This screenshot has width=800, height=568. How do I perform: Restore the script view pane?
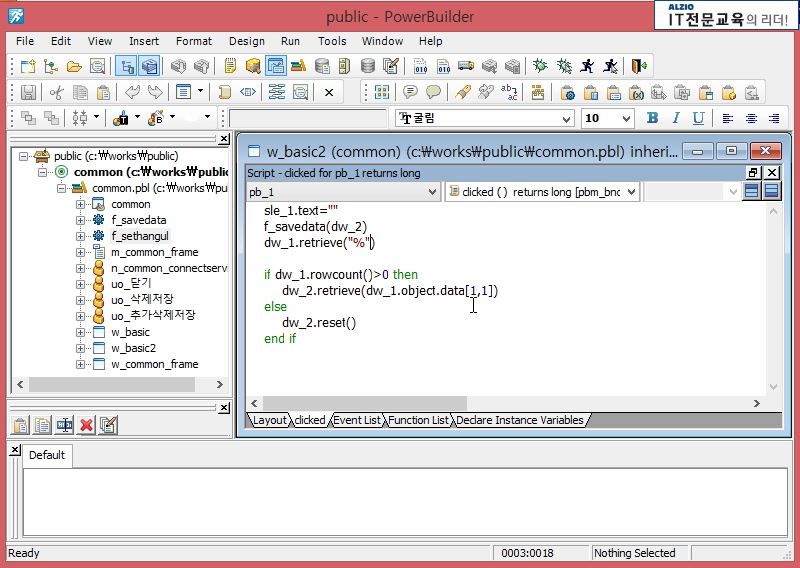tap(753, 172)
